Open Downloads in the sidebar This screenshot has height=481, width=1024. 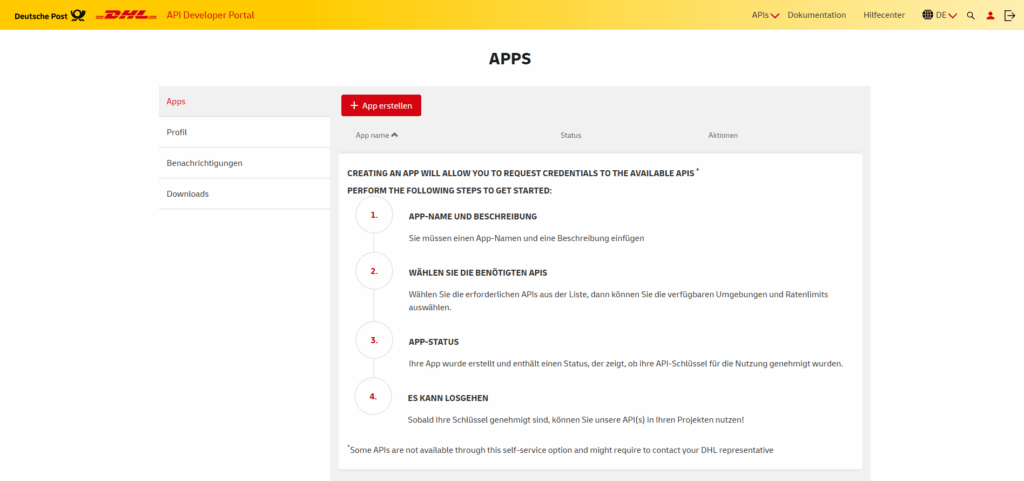(244, 194)
